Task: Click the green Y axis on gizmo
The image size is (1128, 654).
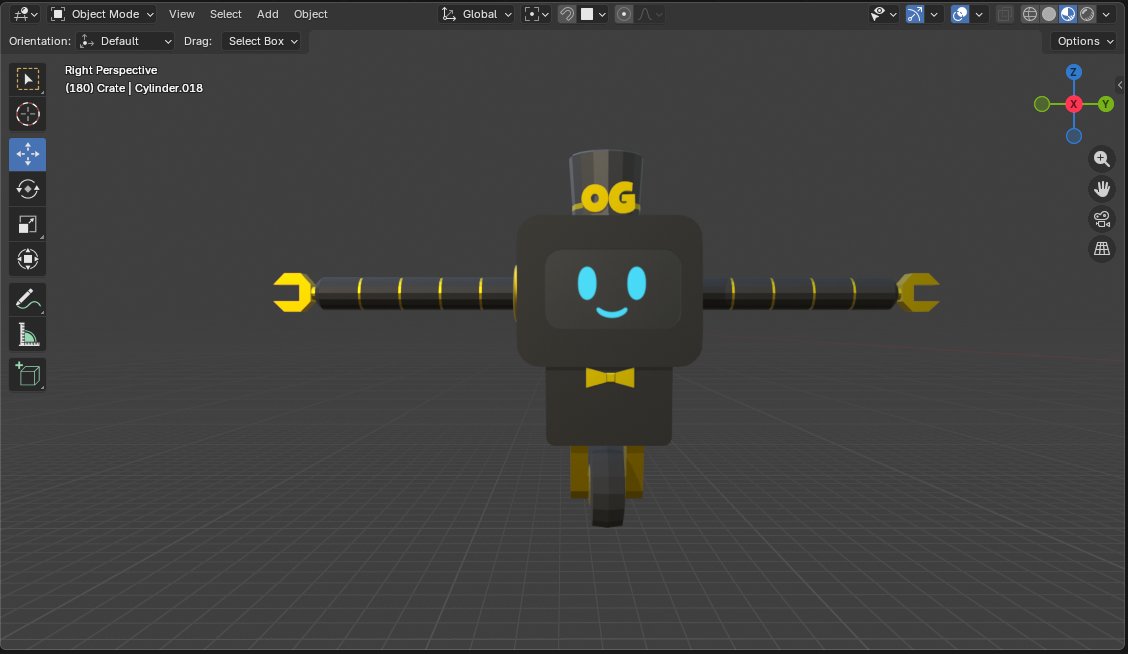Action: (x=1106, y=104)
